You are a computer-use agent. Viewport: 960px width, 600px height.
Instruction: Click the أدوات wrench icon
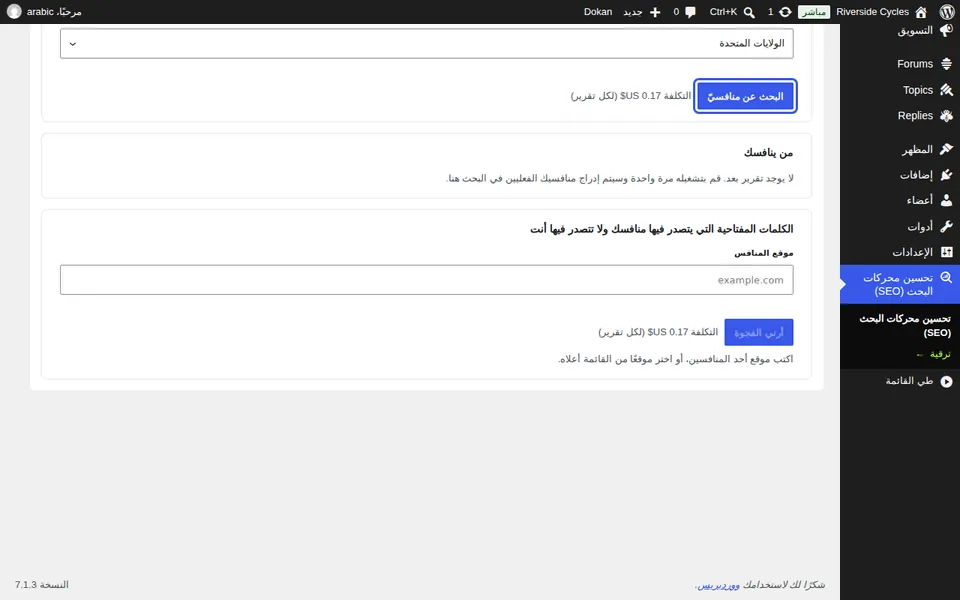click(x=947, y=227)
